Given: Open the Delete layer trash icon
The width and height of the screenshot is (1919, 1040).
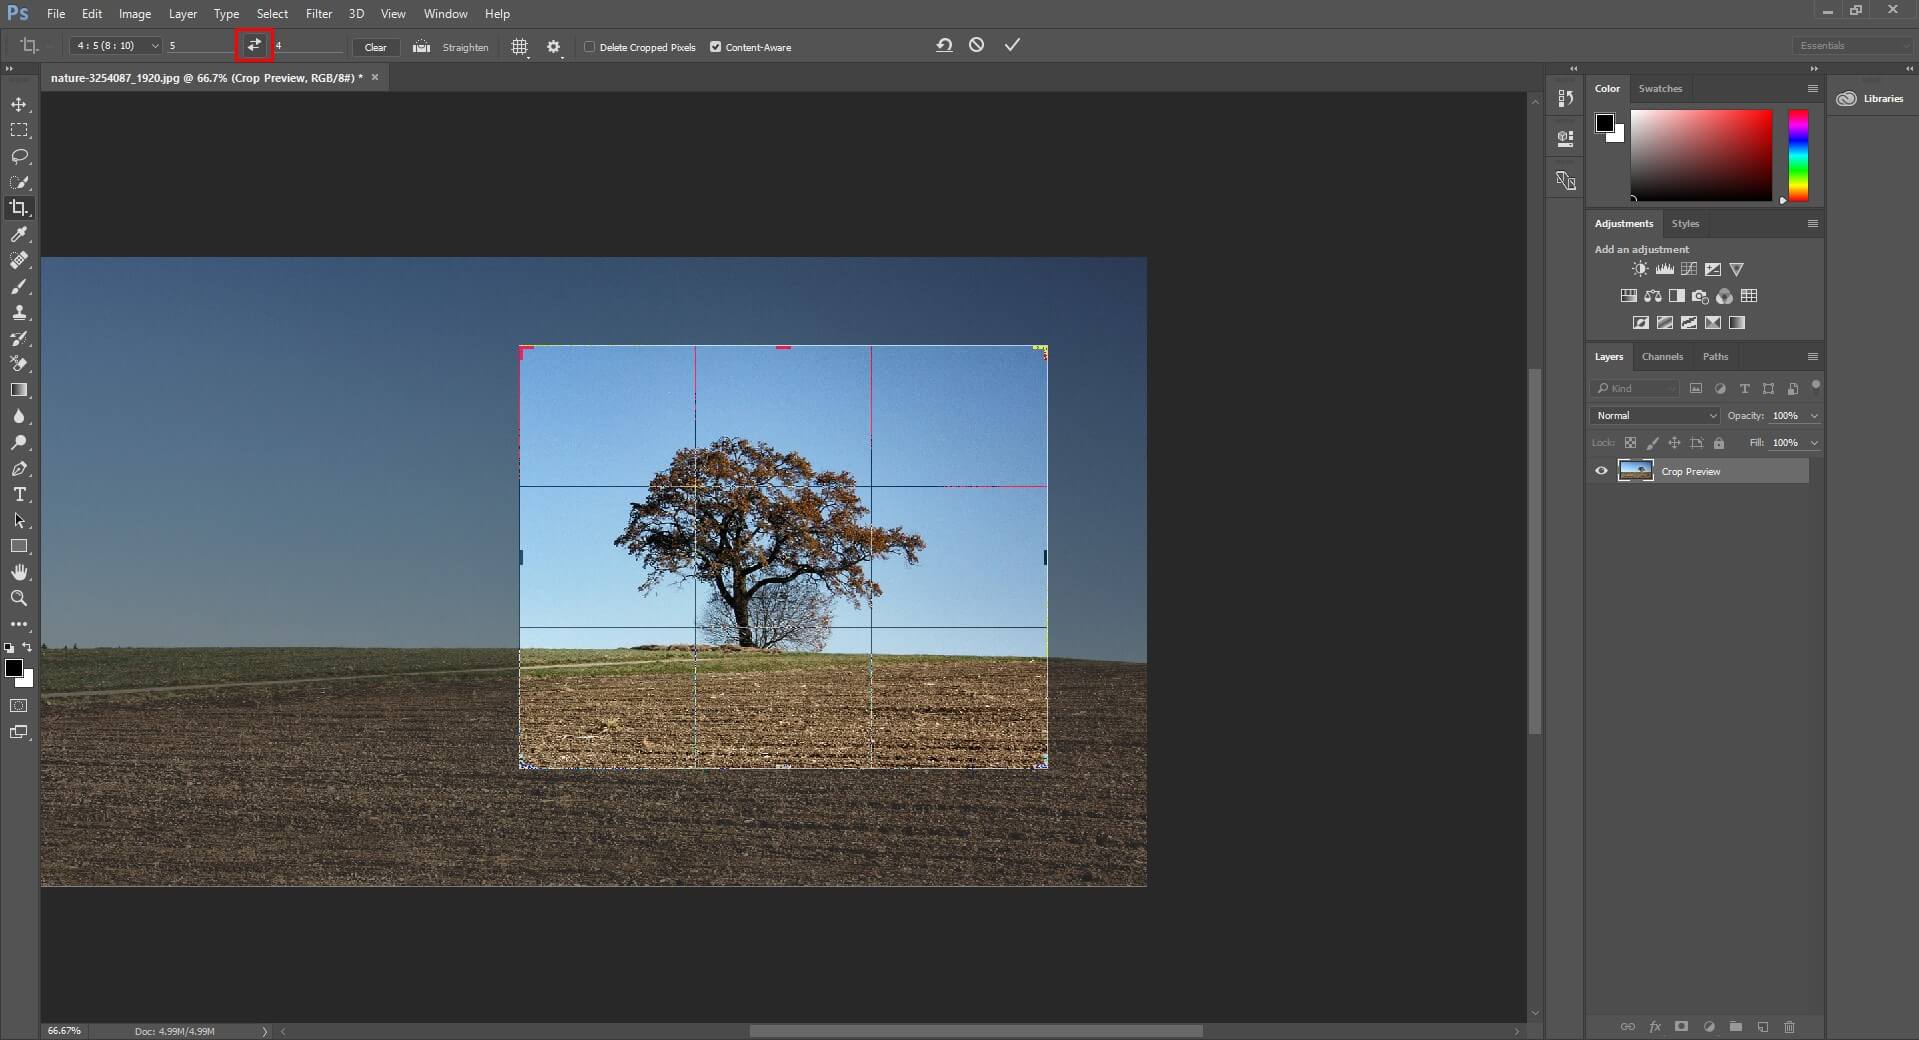Looking at the screenshot, I should pyautogui.click(x=1790, y=1027).
